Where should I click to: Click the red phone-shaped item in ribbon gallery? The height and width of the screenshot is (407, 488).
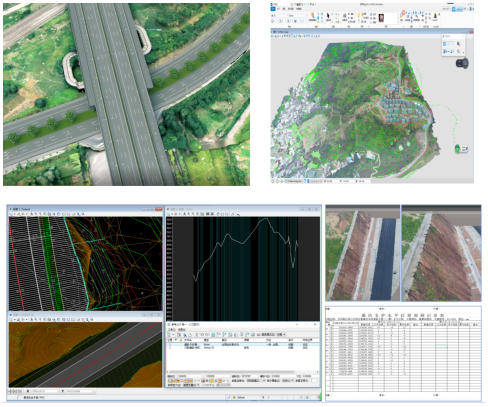pyautogui.click(x=382, y=18)
